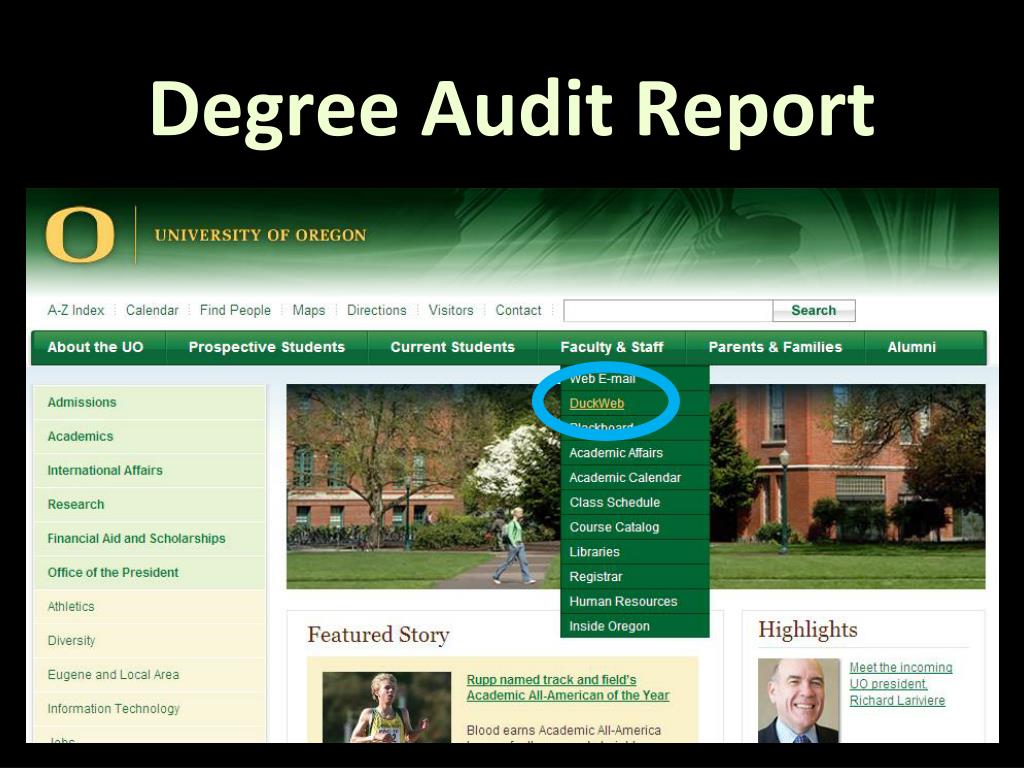The width and height of the screenshot is (1024, 768).
Task: Open the Maps link
Action: pos(309,310)
